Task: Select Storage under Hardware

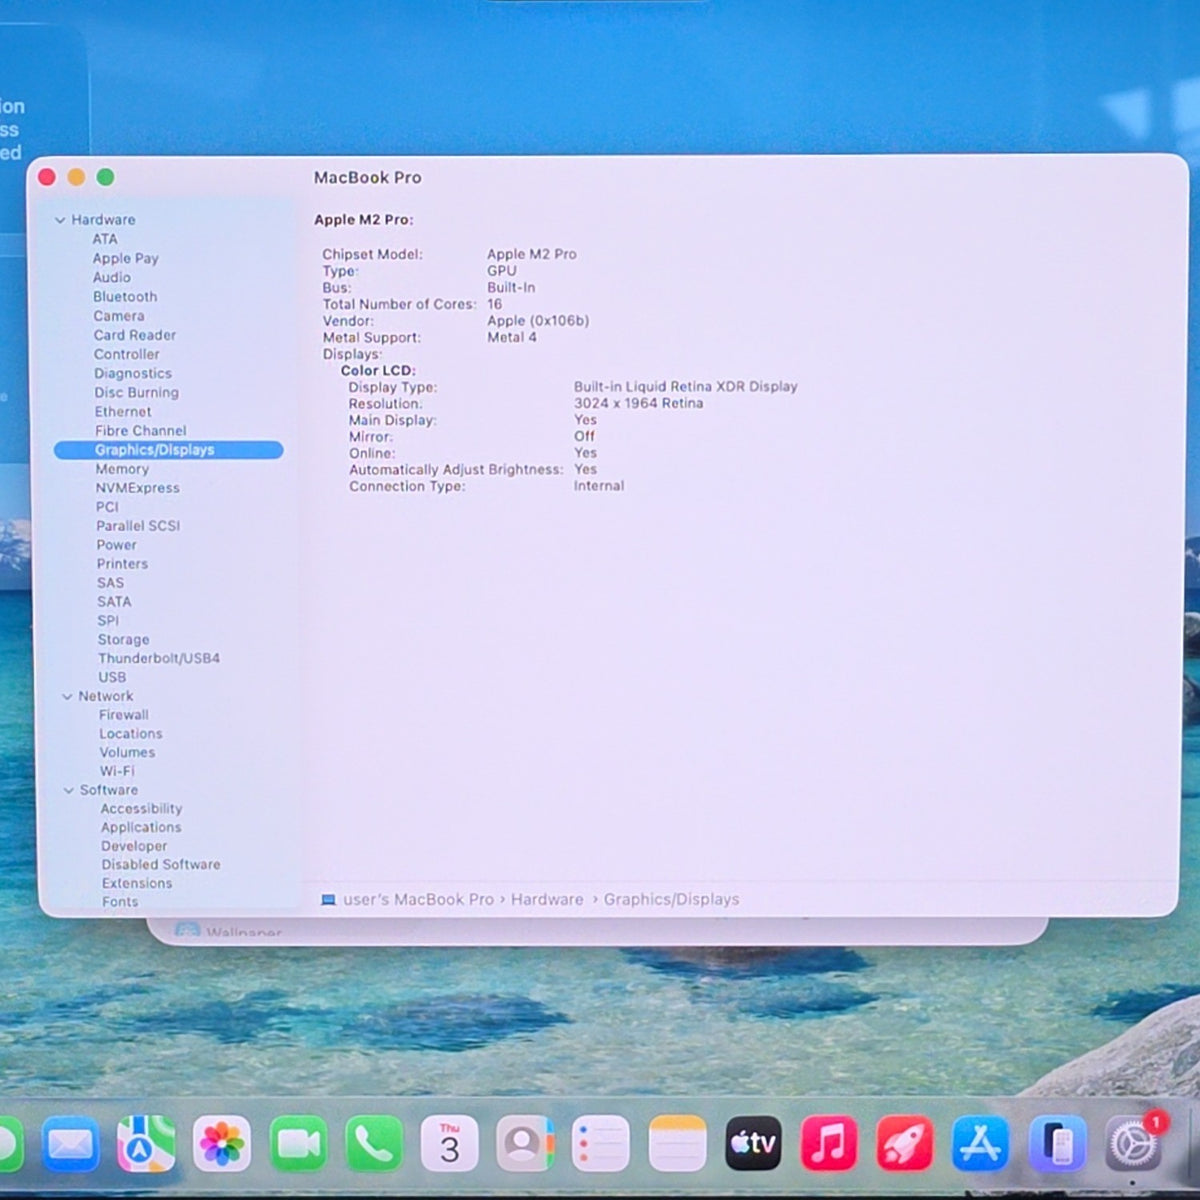Action: 124,640
